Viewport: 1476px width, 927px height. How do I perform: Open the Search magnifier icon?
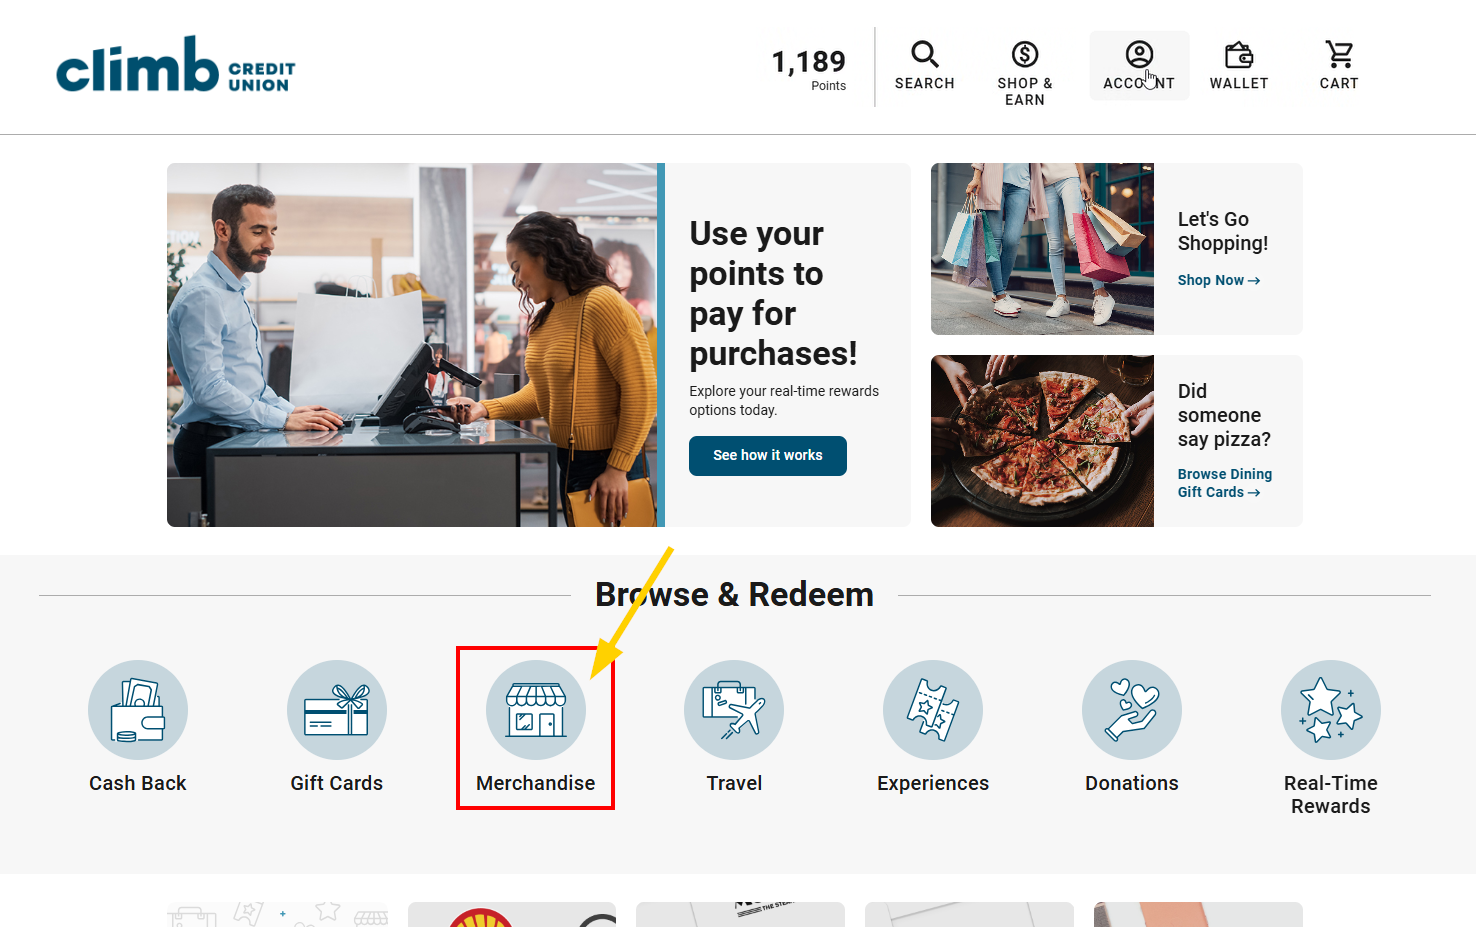coord(925,54)
